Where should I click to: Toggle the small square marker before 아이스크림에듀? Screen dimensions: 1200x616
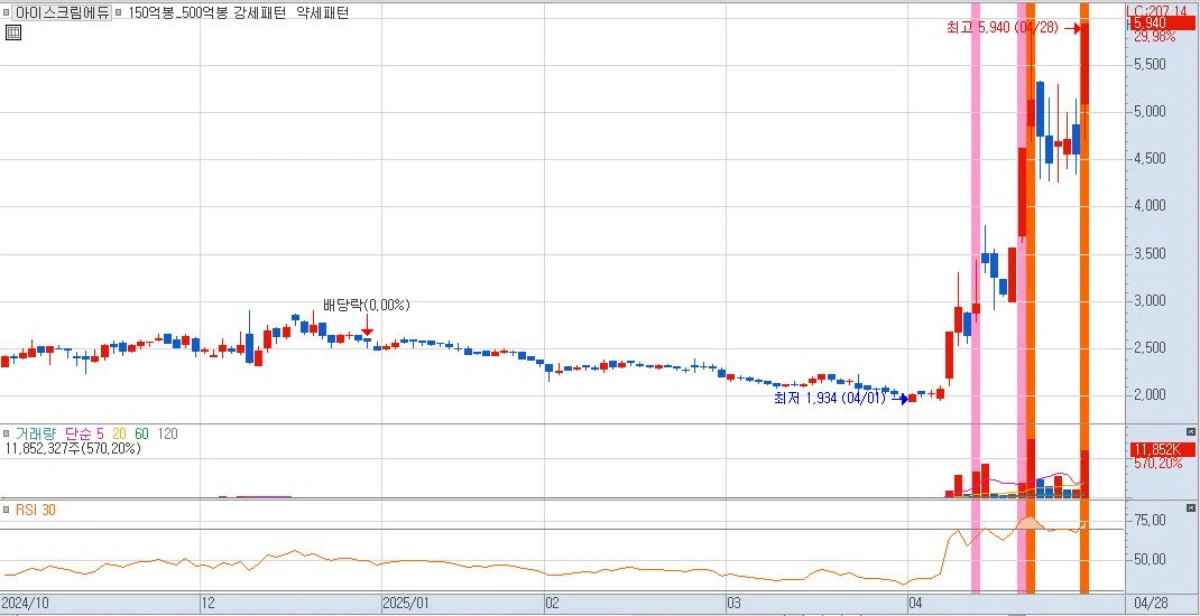(7, 13)
